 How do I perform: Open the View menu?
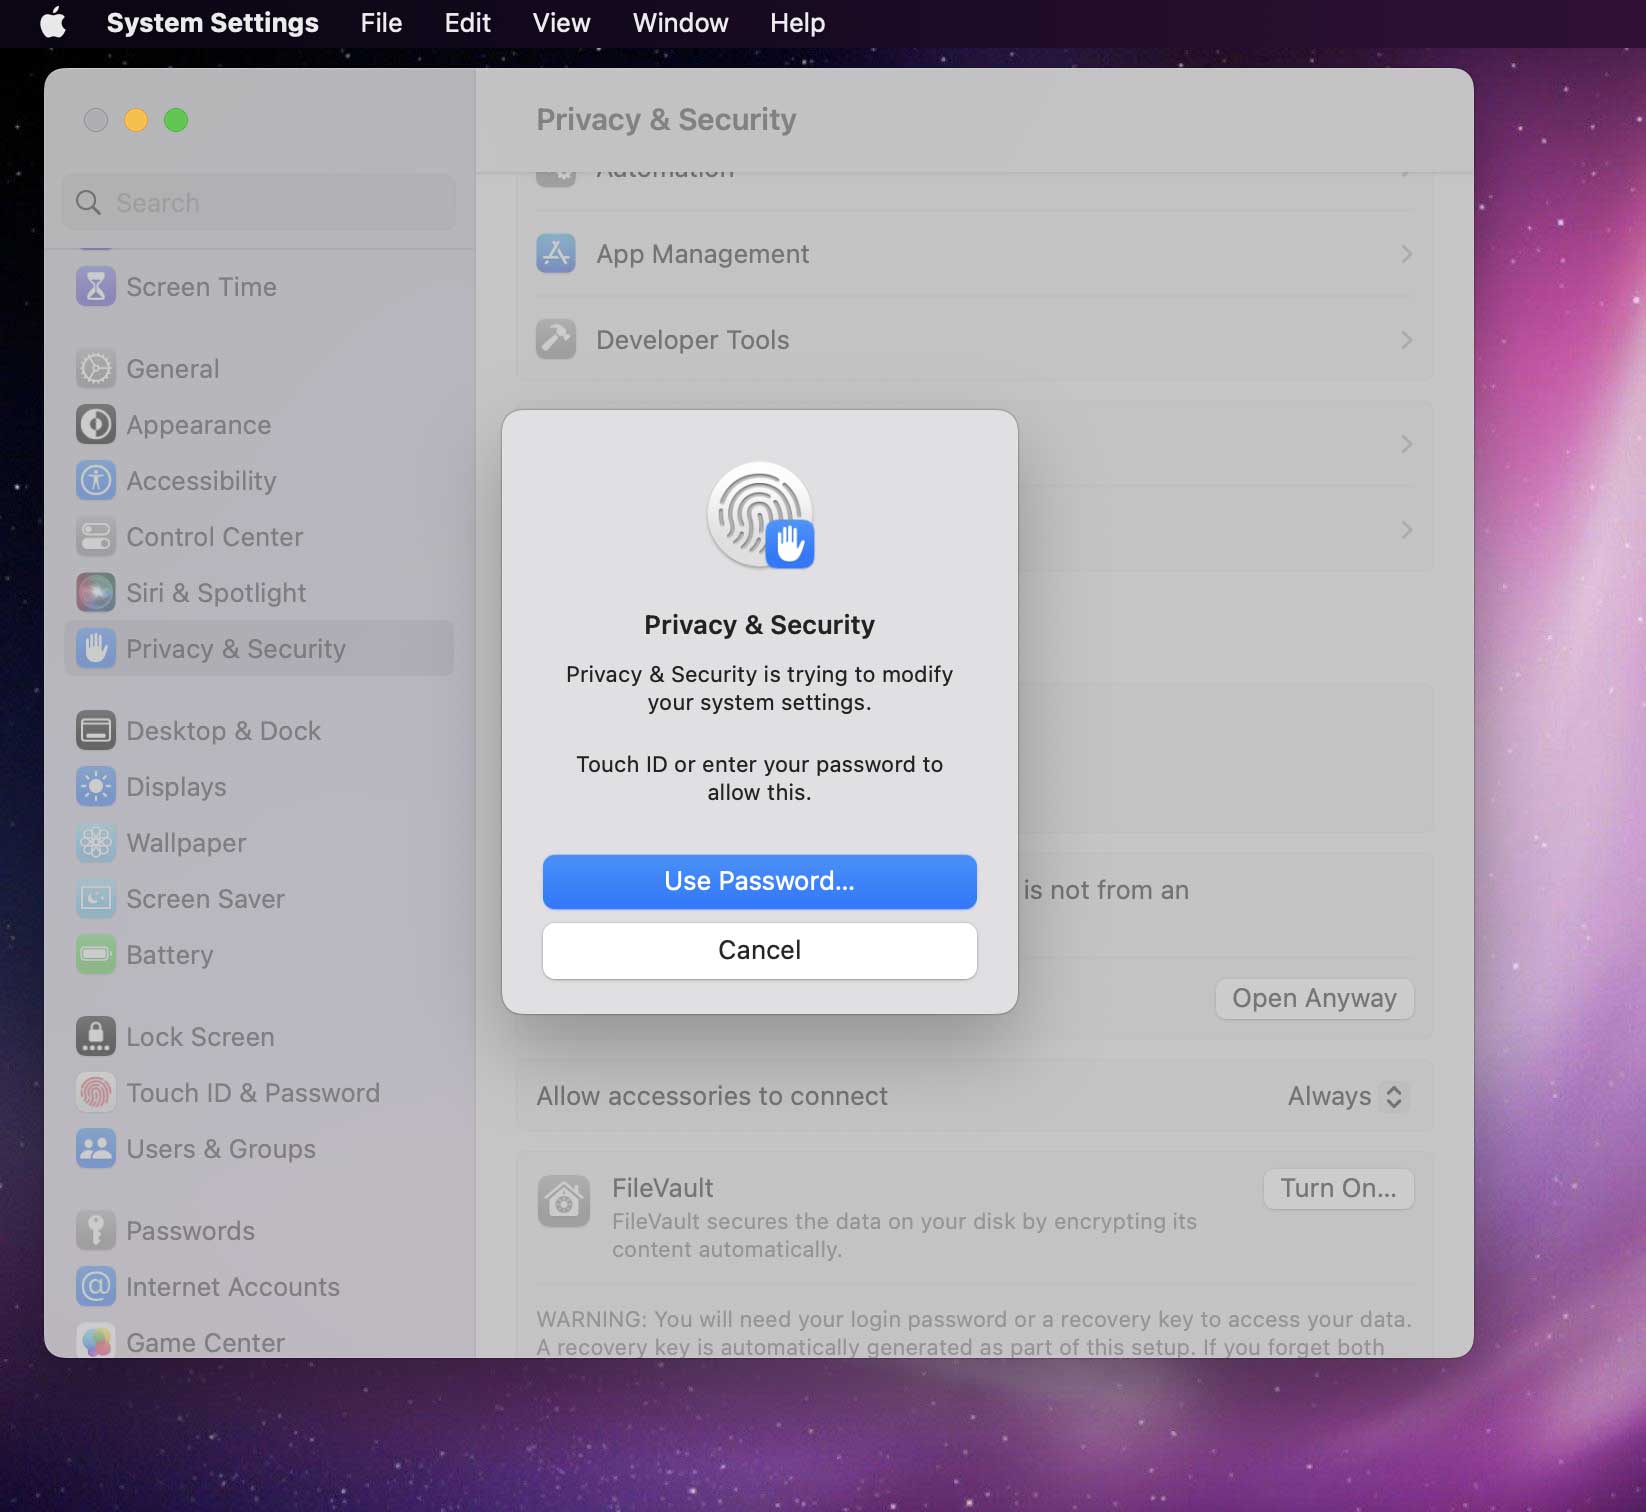(x=561, y=23)
